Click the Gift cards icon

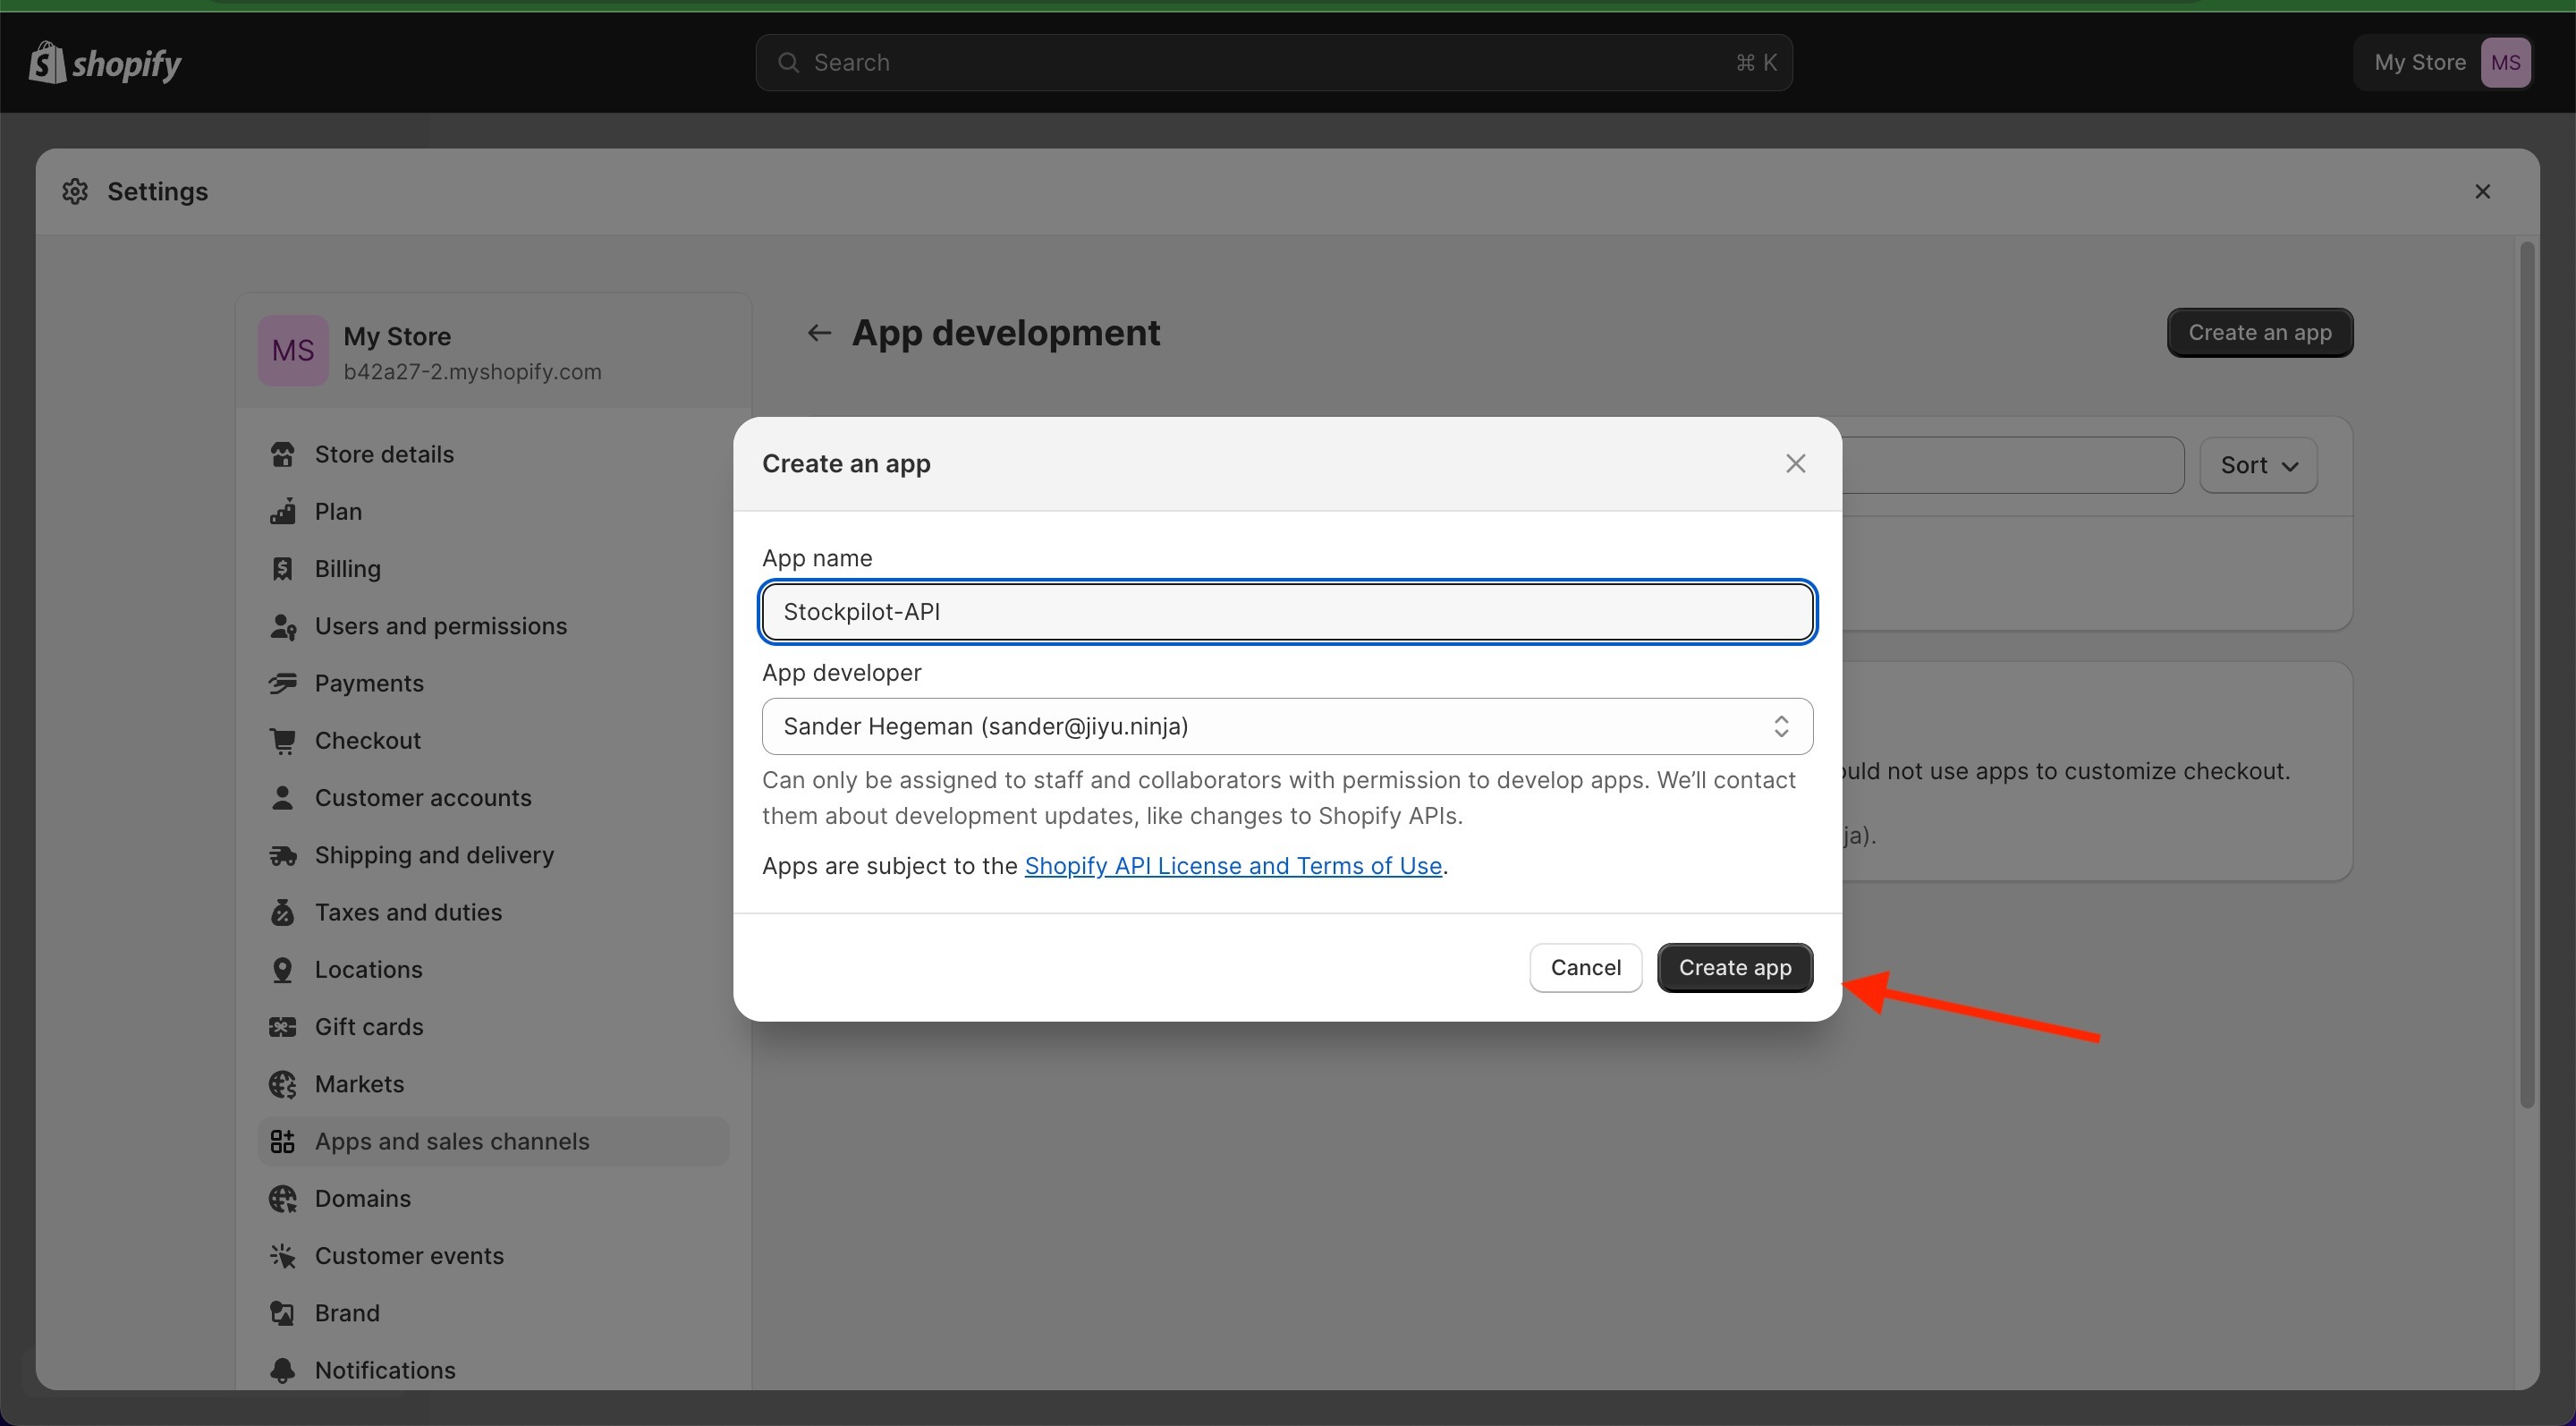point(283,1027)
